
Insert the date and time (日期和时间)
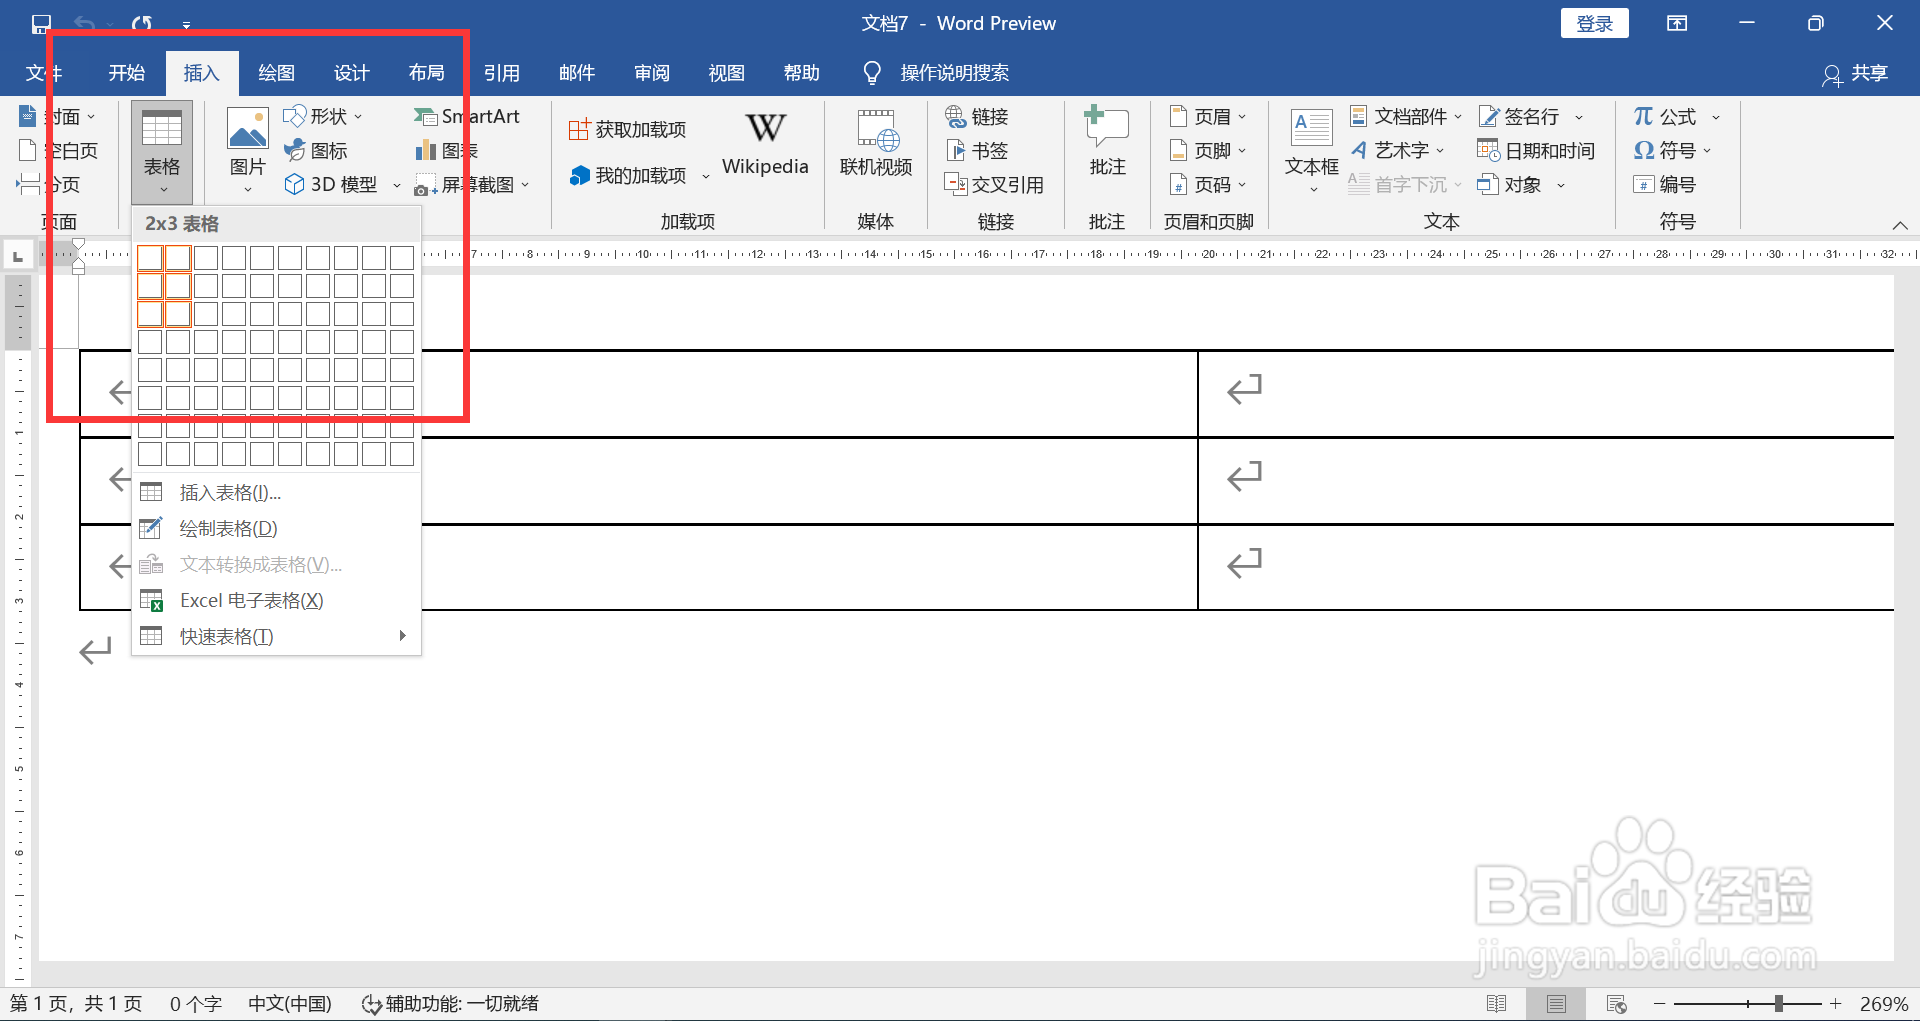tap(1537, 149)
